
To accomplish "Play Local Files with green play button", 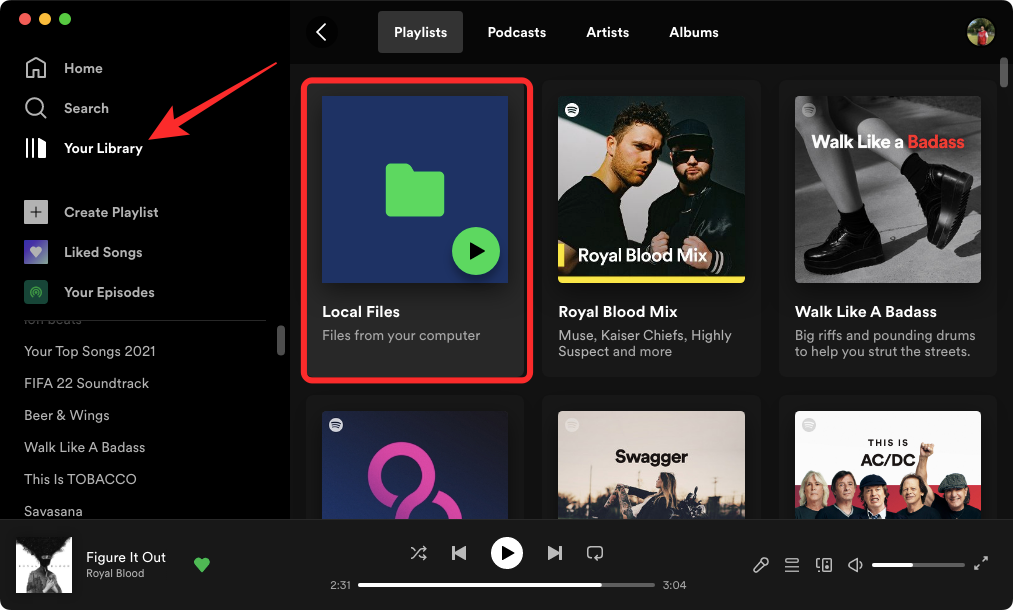I will (x=476, y=251).
